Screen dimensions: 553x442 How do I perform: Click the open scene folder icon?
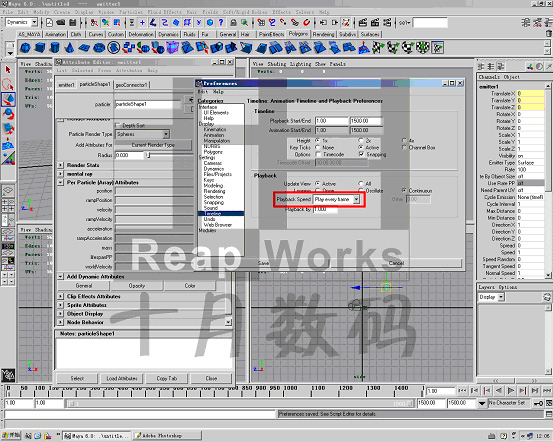[x=61, y=23]
